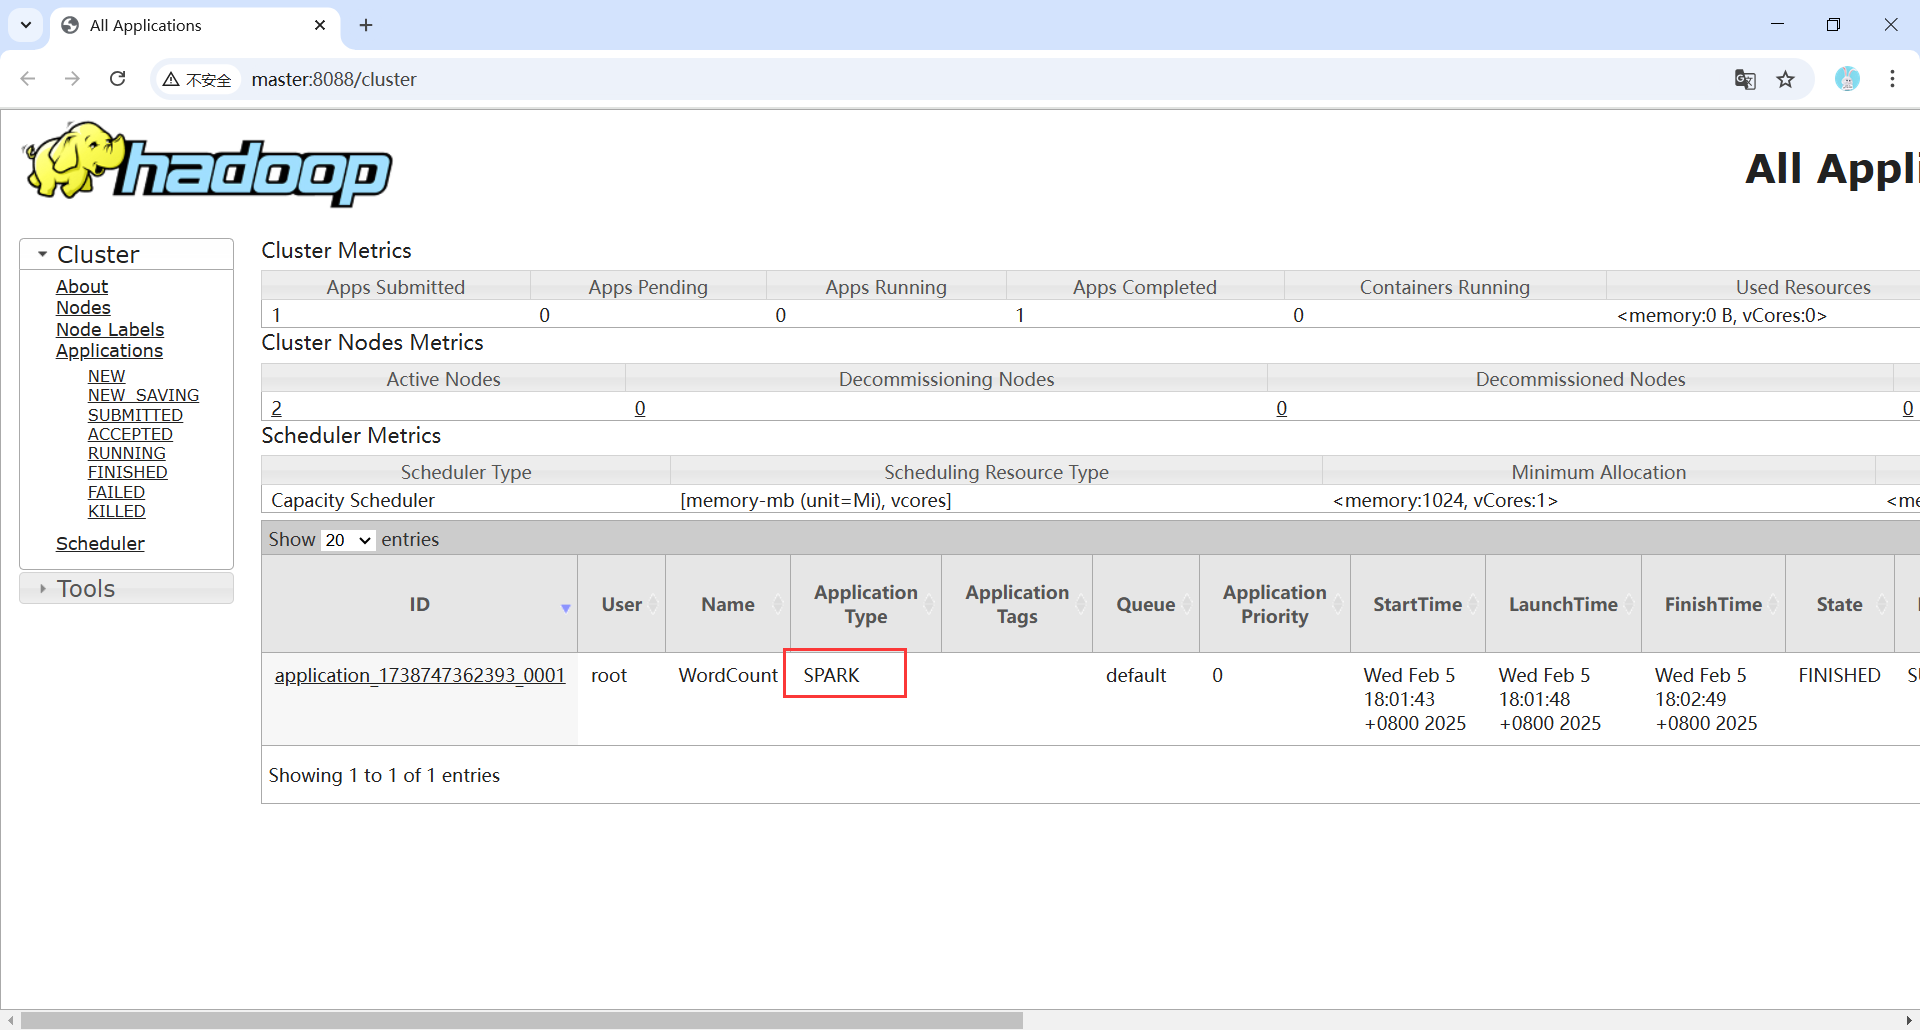Filter applications by ACCEPTED state
1920x1030 pixels.
(130, 434)
